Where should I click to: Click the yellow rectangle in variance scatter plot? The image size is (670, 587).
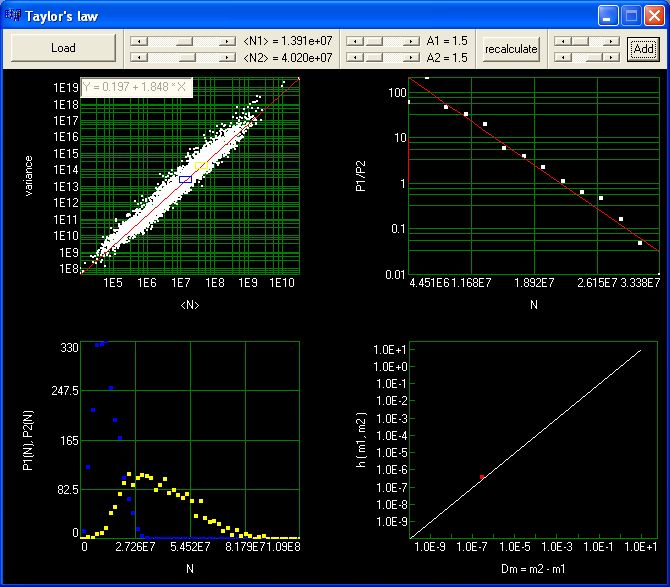(x=201, y=166)
